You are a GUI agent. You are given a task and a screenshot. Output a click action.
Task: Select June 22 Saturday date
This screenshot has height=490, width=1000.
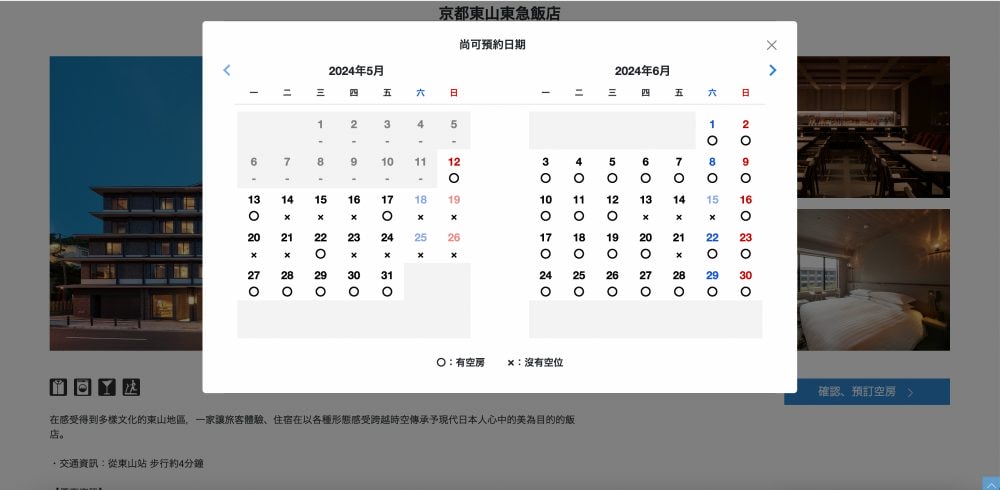click(712, 244)
